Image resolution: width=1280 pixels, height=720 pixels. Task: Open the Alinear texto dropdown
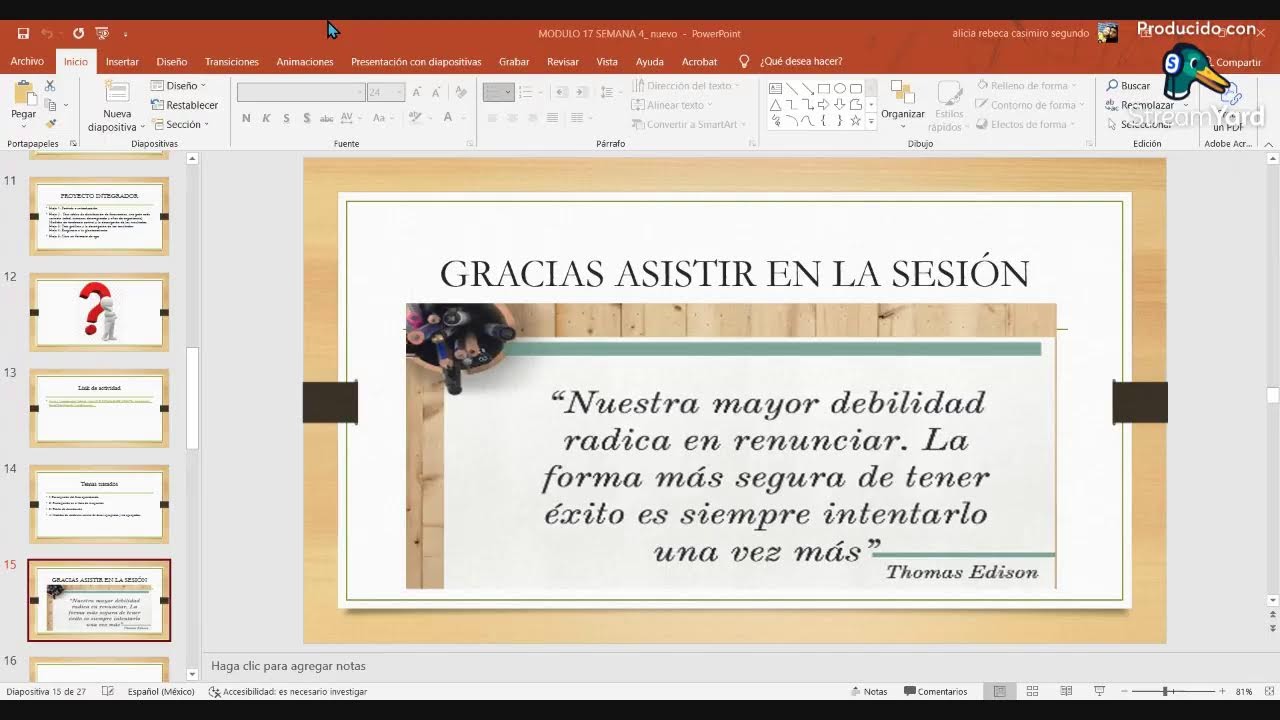point(672,105)
